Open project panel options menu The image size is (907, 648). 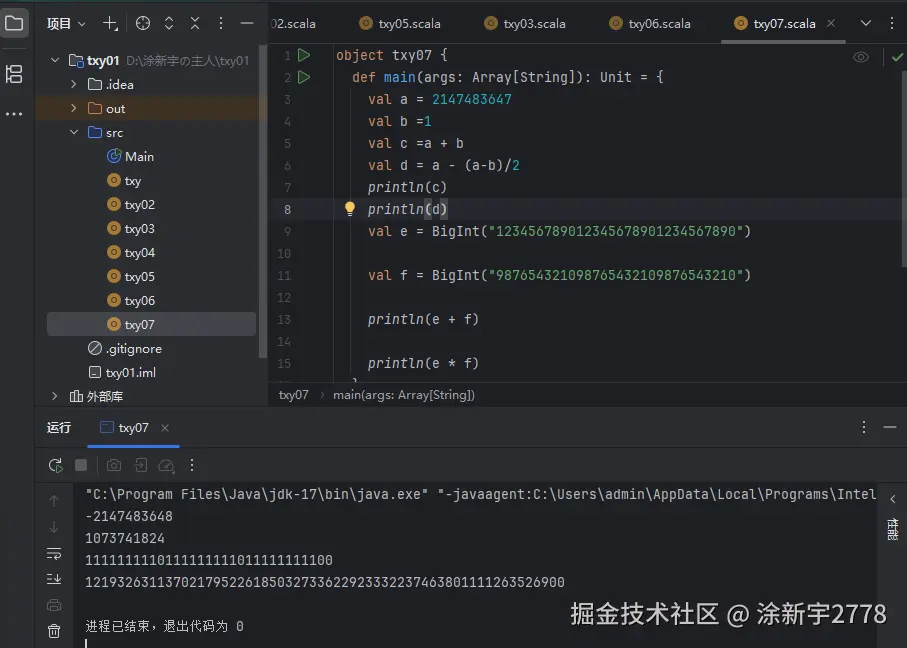point(220,23)
